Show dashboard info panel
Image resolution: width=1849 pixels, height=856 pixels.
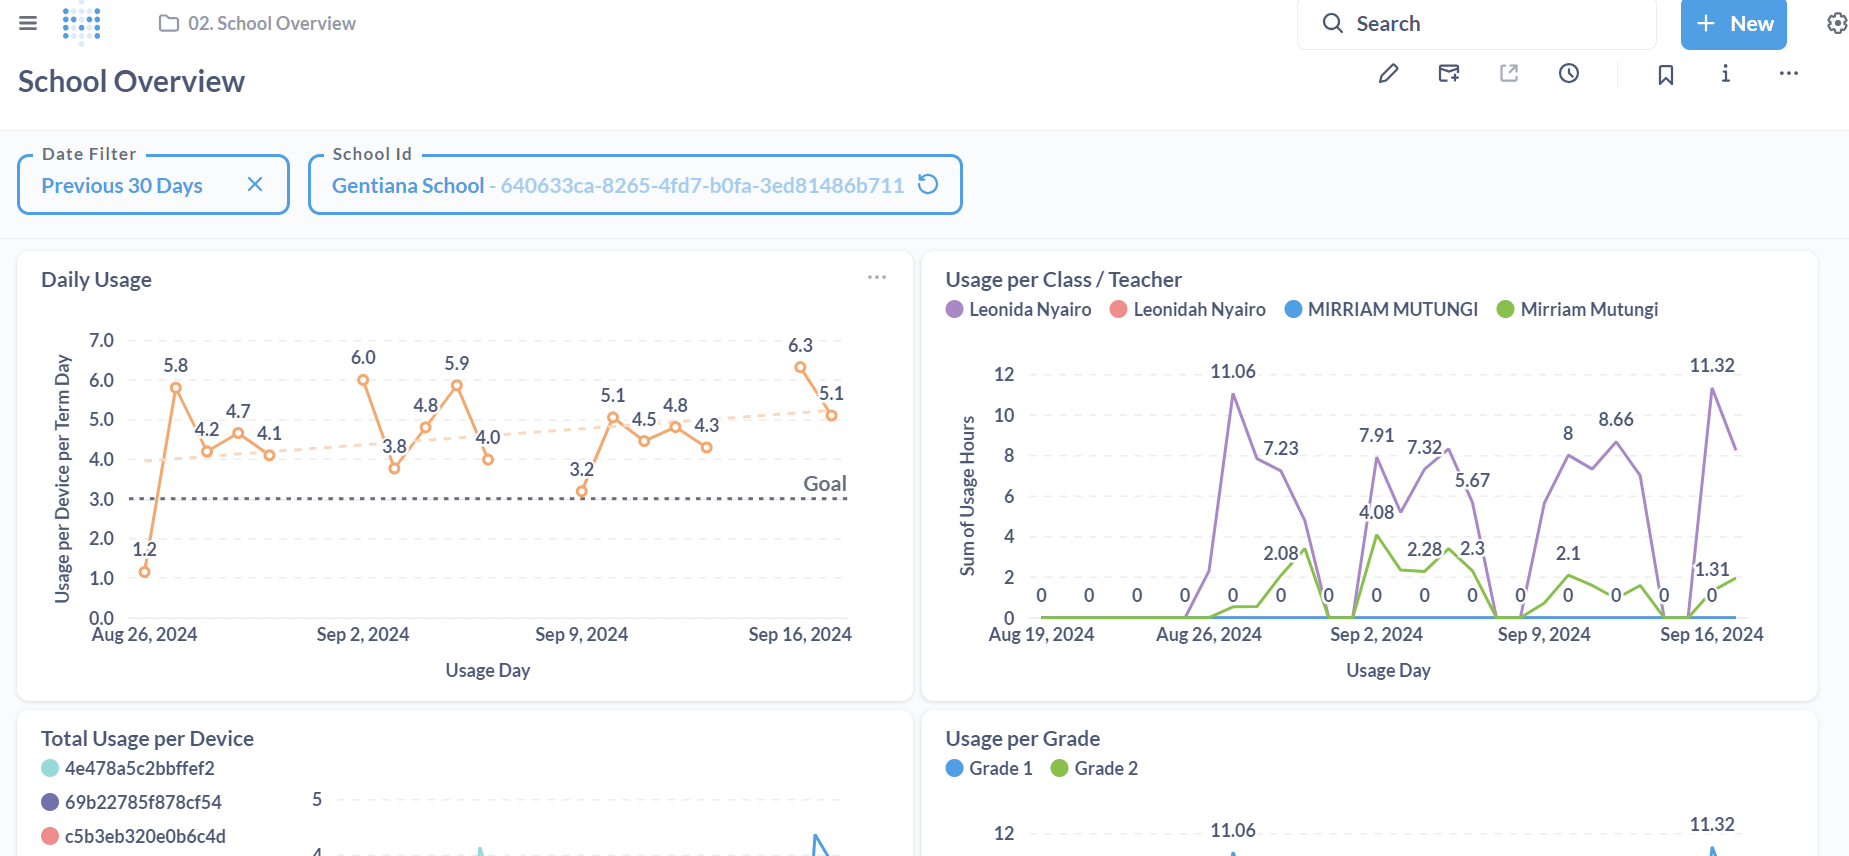1725,73
